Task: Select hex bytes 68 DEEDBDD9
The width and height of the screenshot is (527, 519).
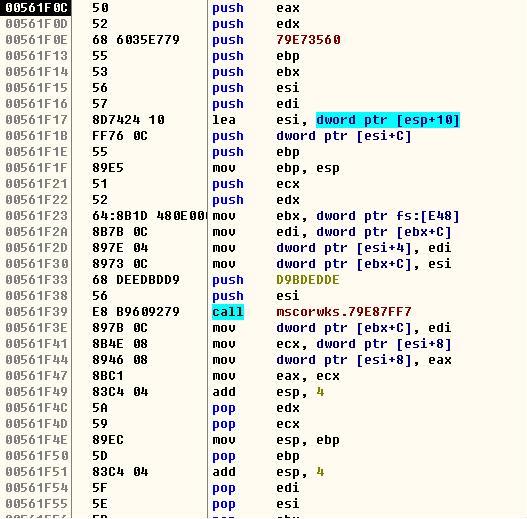Action: click(x=136, y=280)
